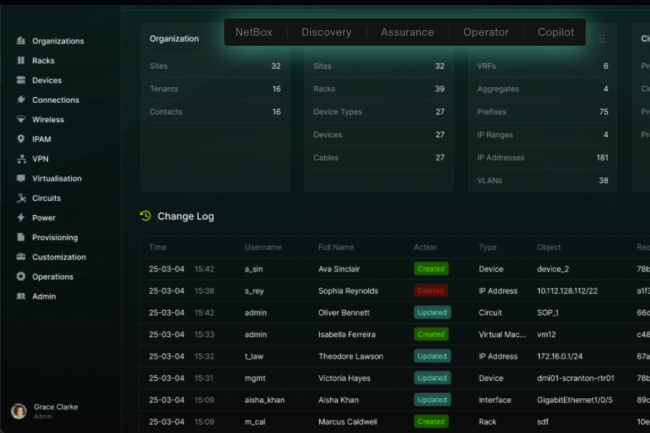This screenshot has height=433, width=650.
Task: Open the IP Ranges row
Action: 543,135
